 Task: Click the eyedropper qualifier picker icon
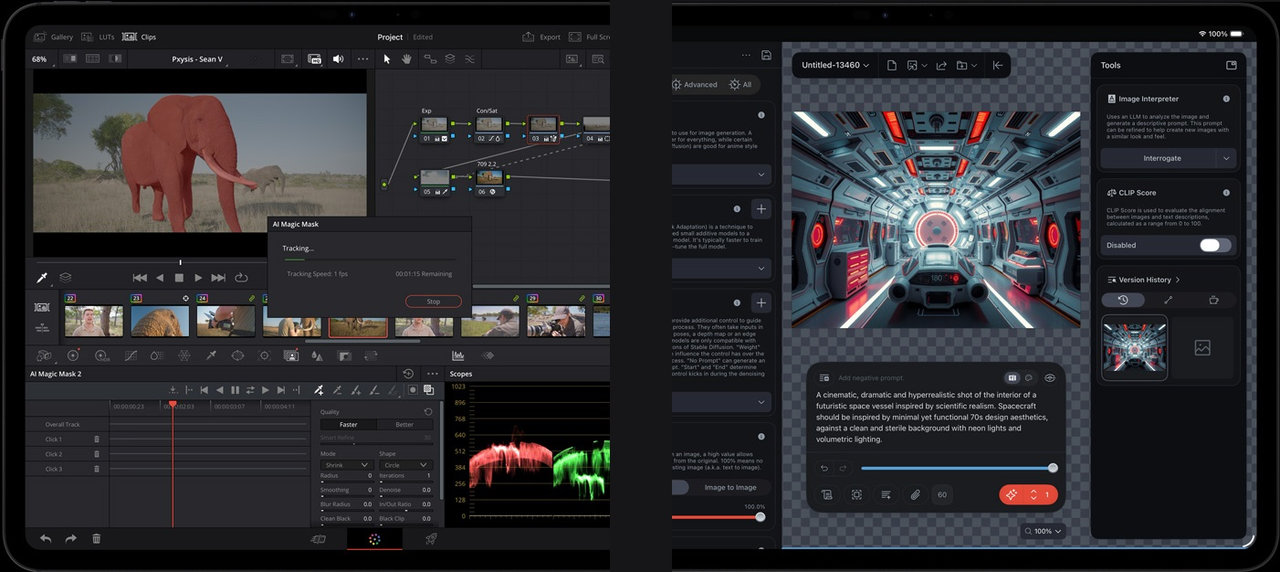click(x=42, y=277)
